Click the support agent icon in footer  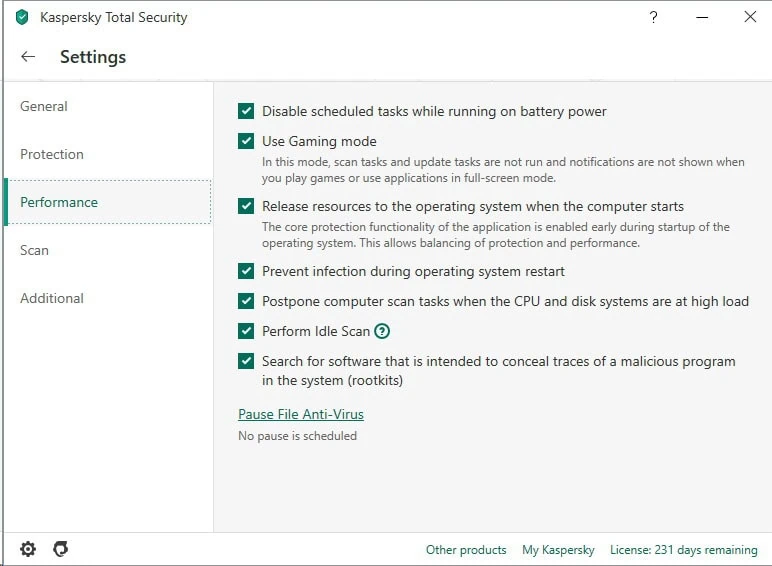pos(60,549)
